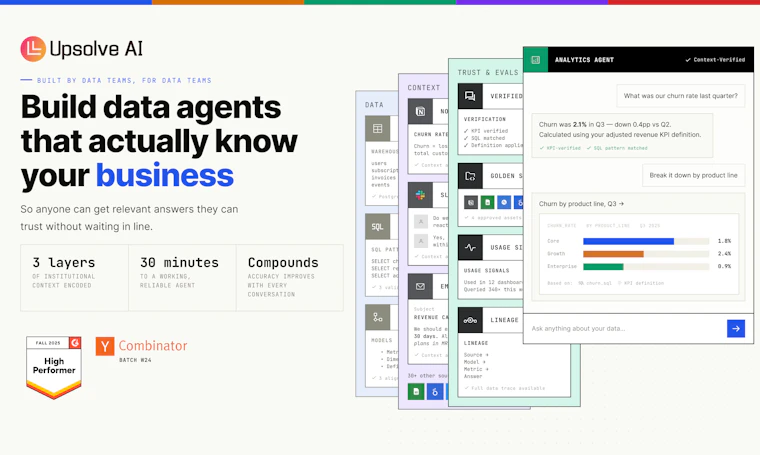Click the '0.9%' Enterprise value
This screenshot has height=455, width=760.
point(724,266)
